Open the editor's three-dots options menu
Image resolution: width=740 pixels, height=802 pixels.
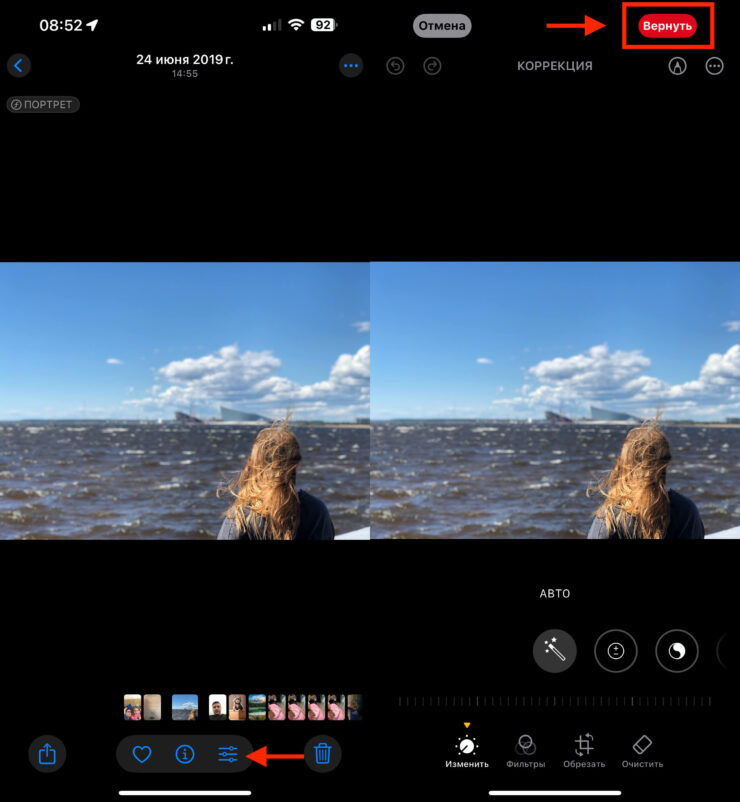tap(714, 66)
